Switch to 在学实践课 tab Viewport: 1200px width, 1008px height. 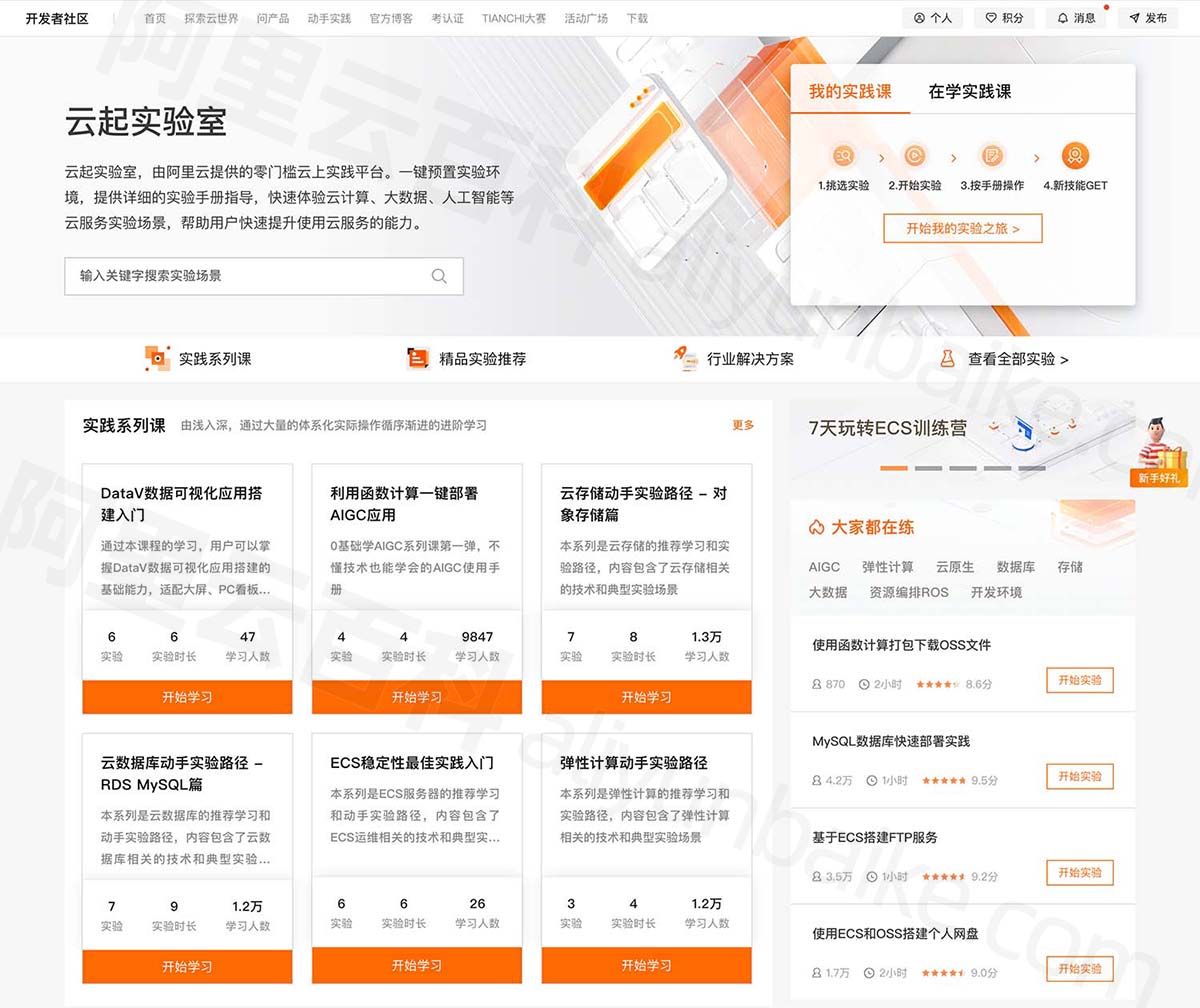pos(970,91)
